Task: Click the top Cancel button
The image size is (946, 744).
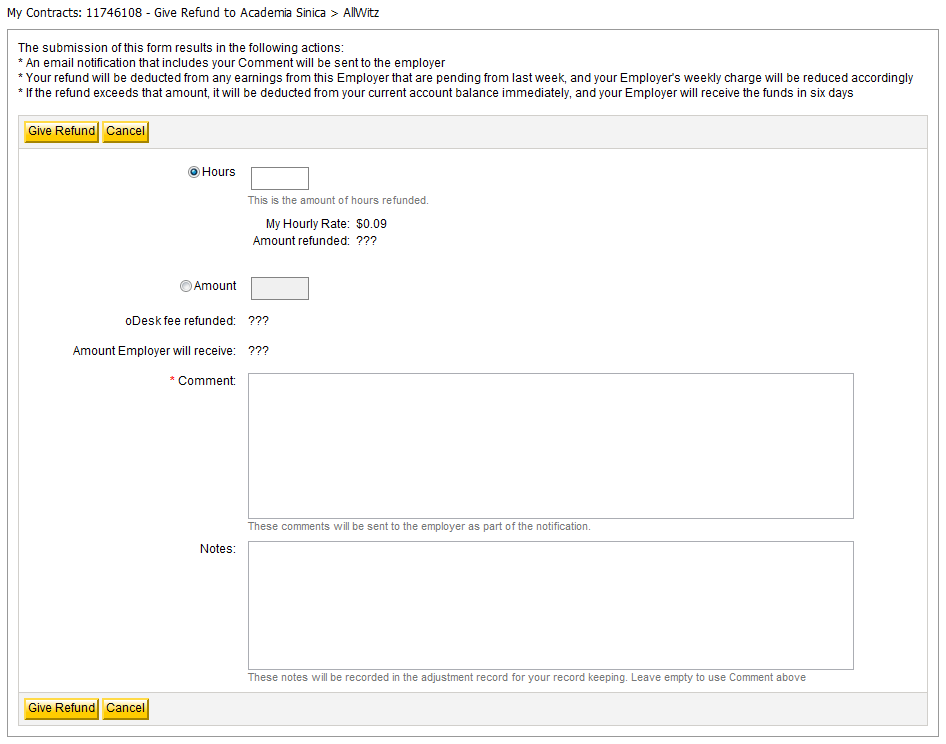Action: point(125,132)
